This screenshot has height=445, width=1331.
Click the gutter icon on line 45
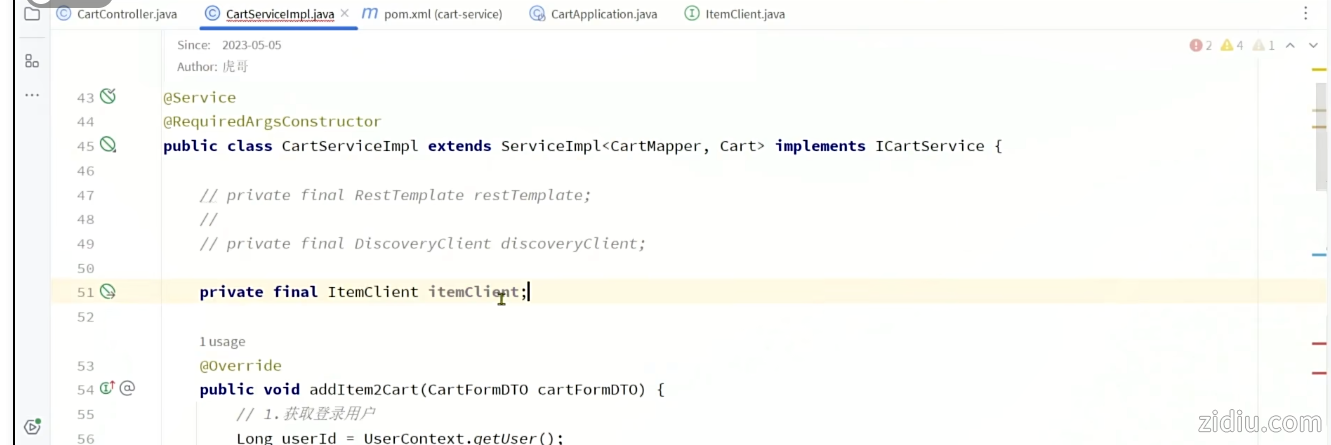point(108,146)
